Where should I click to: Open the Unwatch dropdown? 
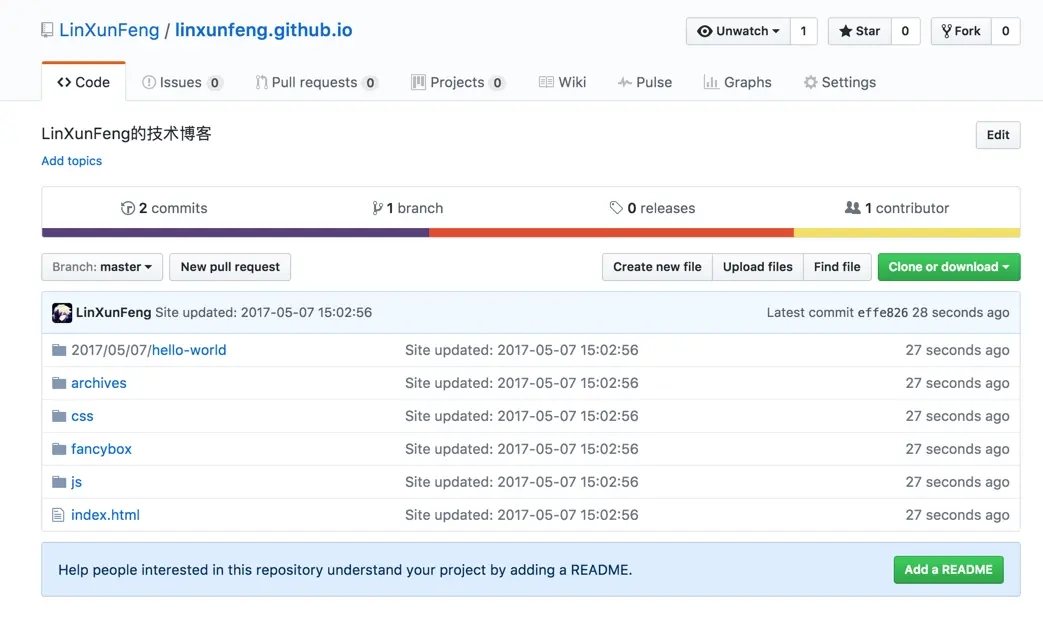738,31
